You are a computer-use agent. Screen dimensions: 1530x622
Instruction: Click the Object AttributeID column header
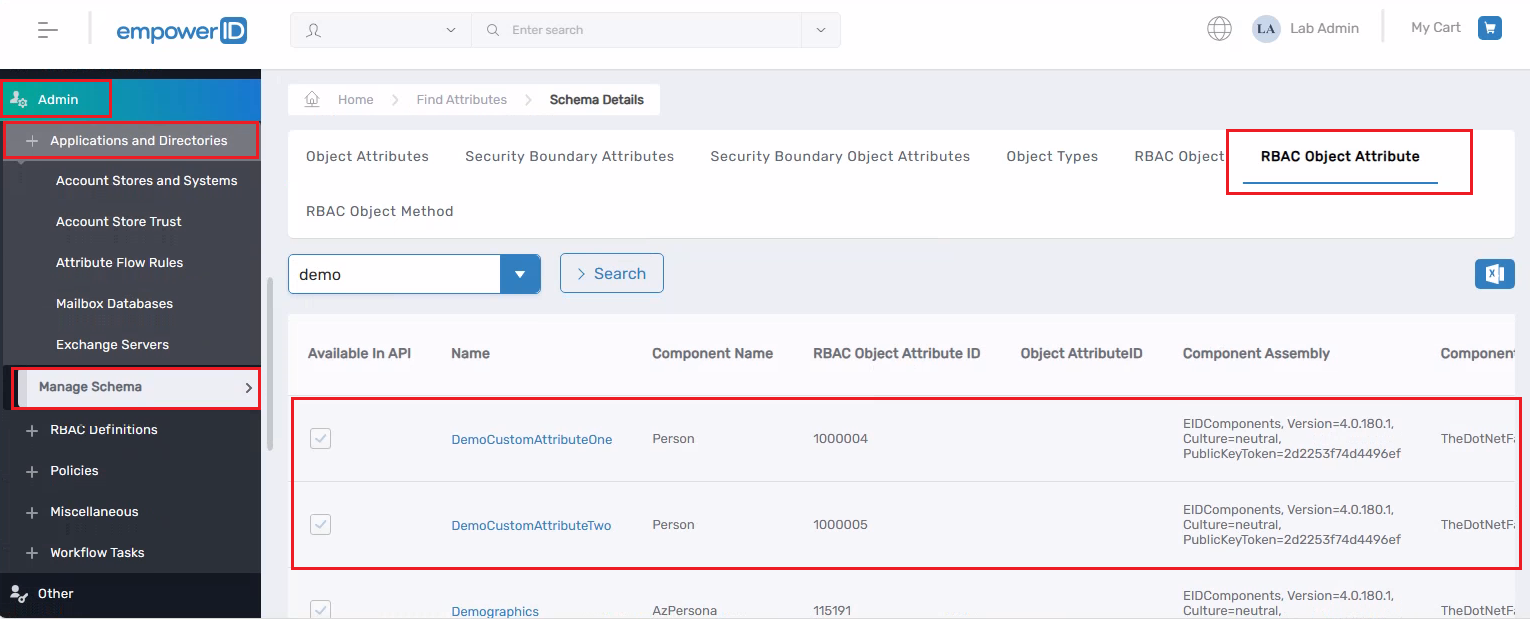coord(1081,353)
